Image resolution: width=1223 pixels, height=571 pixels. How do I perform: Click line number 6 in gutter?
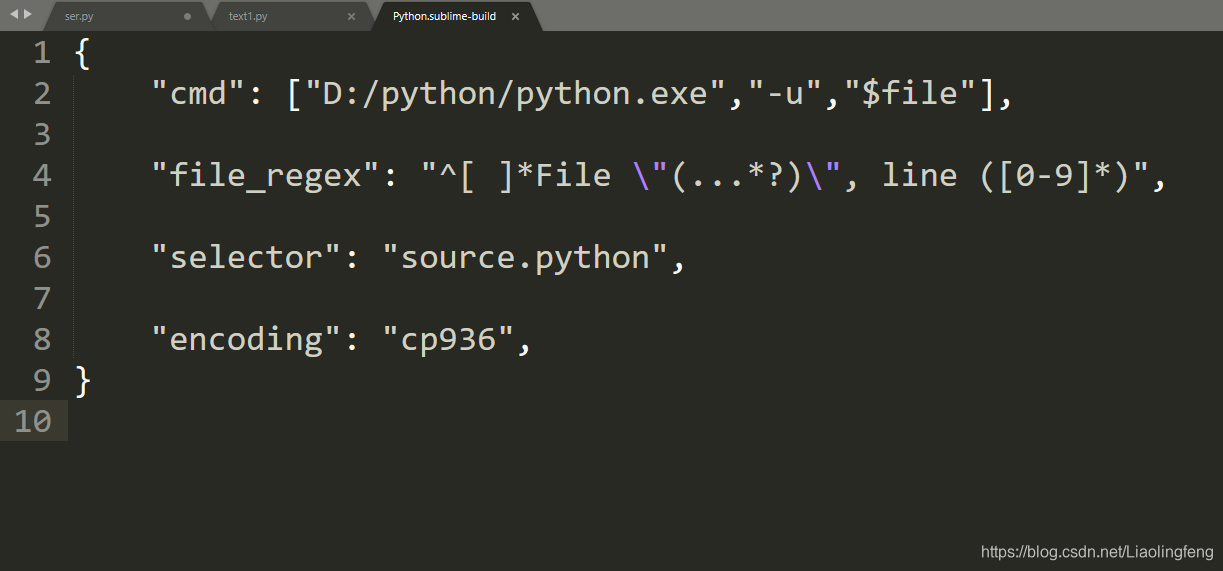(x=42, y=258)
